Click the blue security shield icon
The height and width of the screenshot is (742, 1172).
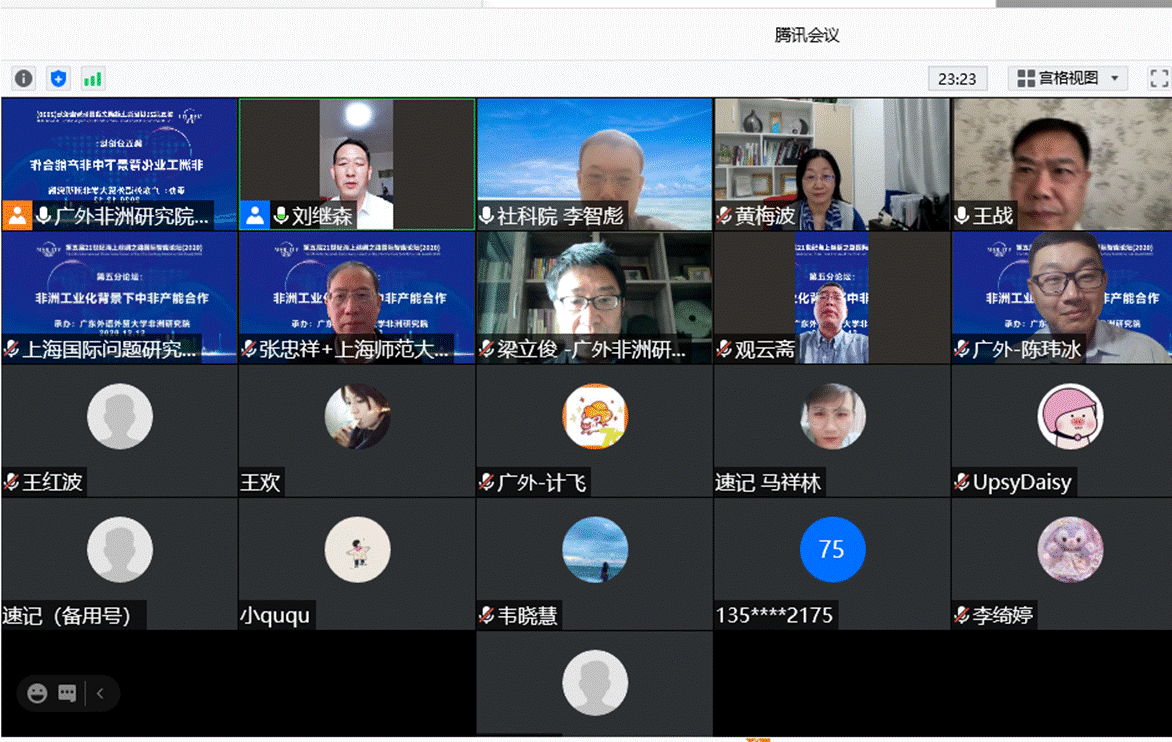tap(58, 78)
